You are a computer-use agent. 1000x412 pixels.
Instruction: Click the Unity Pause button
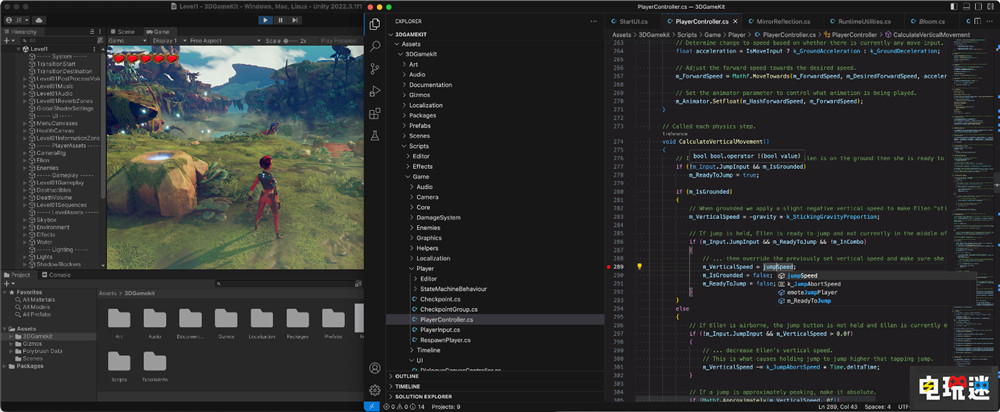coord(279,19)
